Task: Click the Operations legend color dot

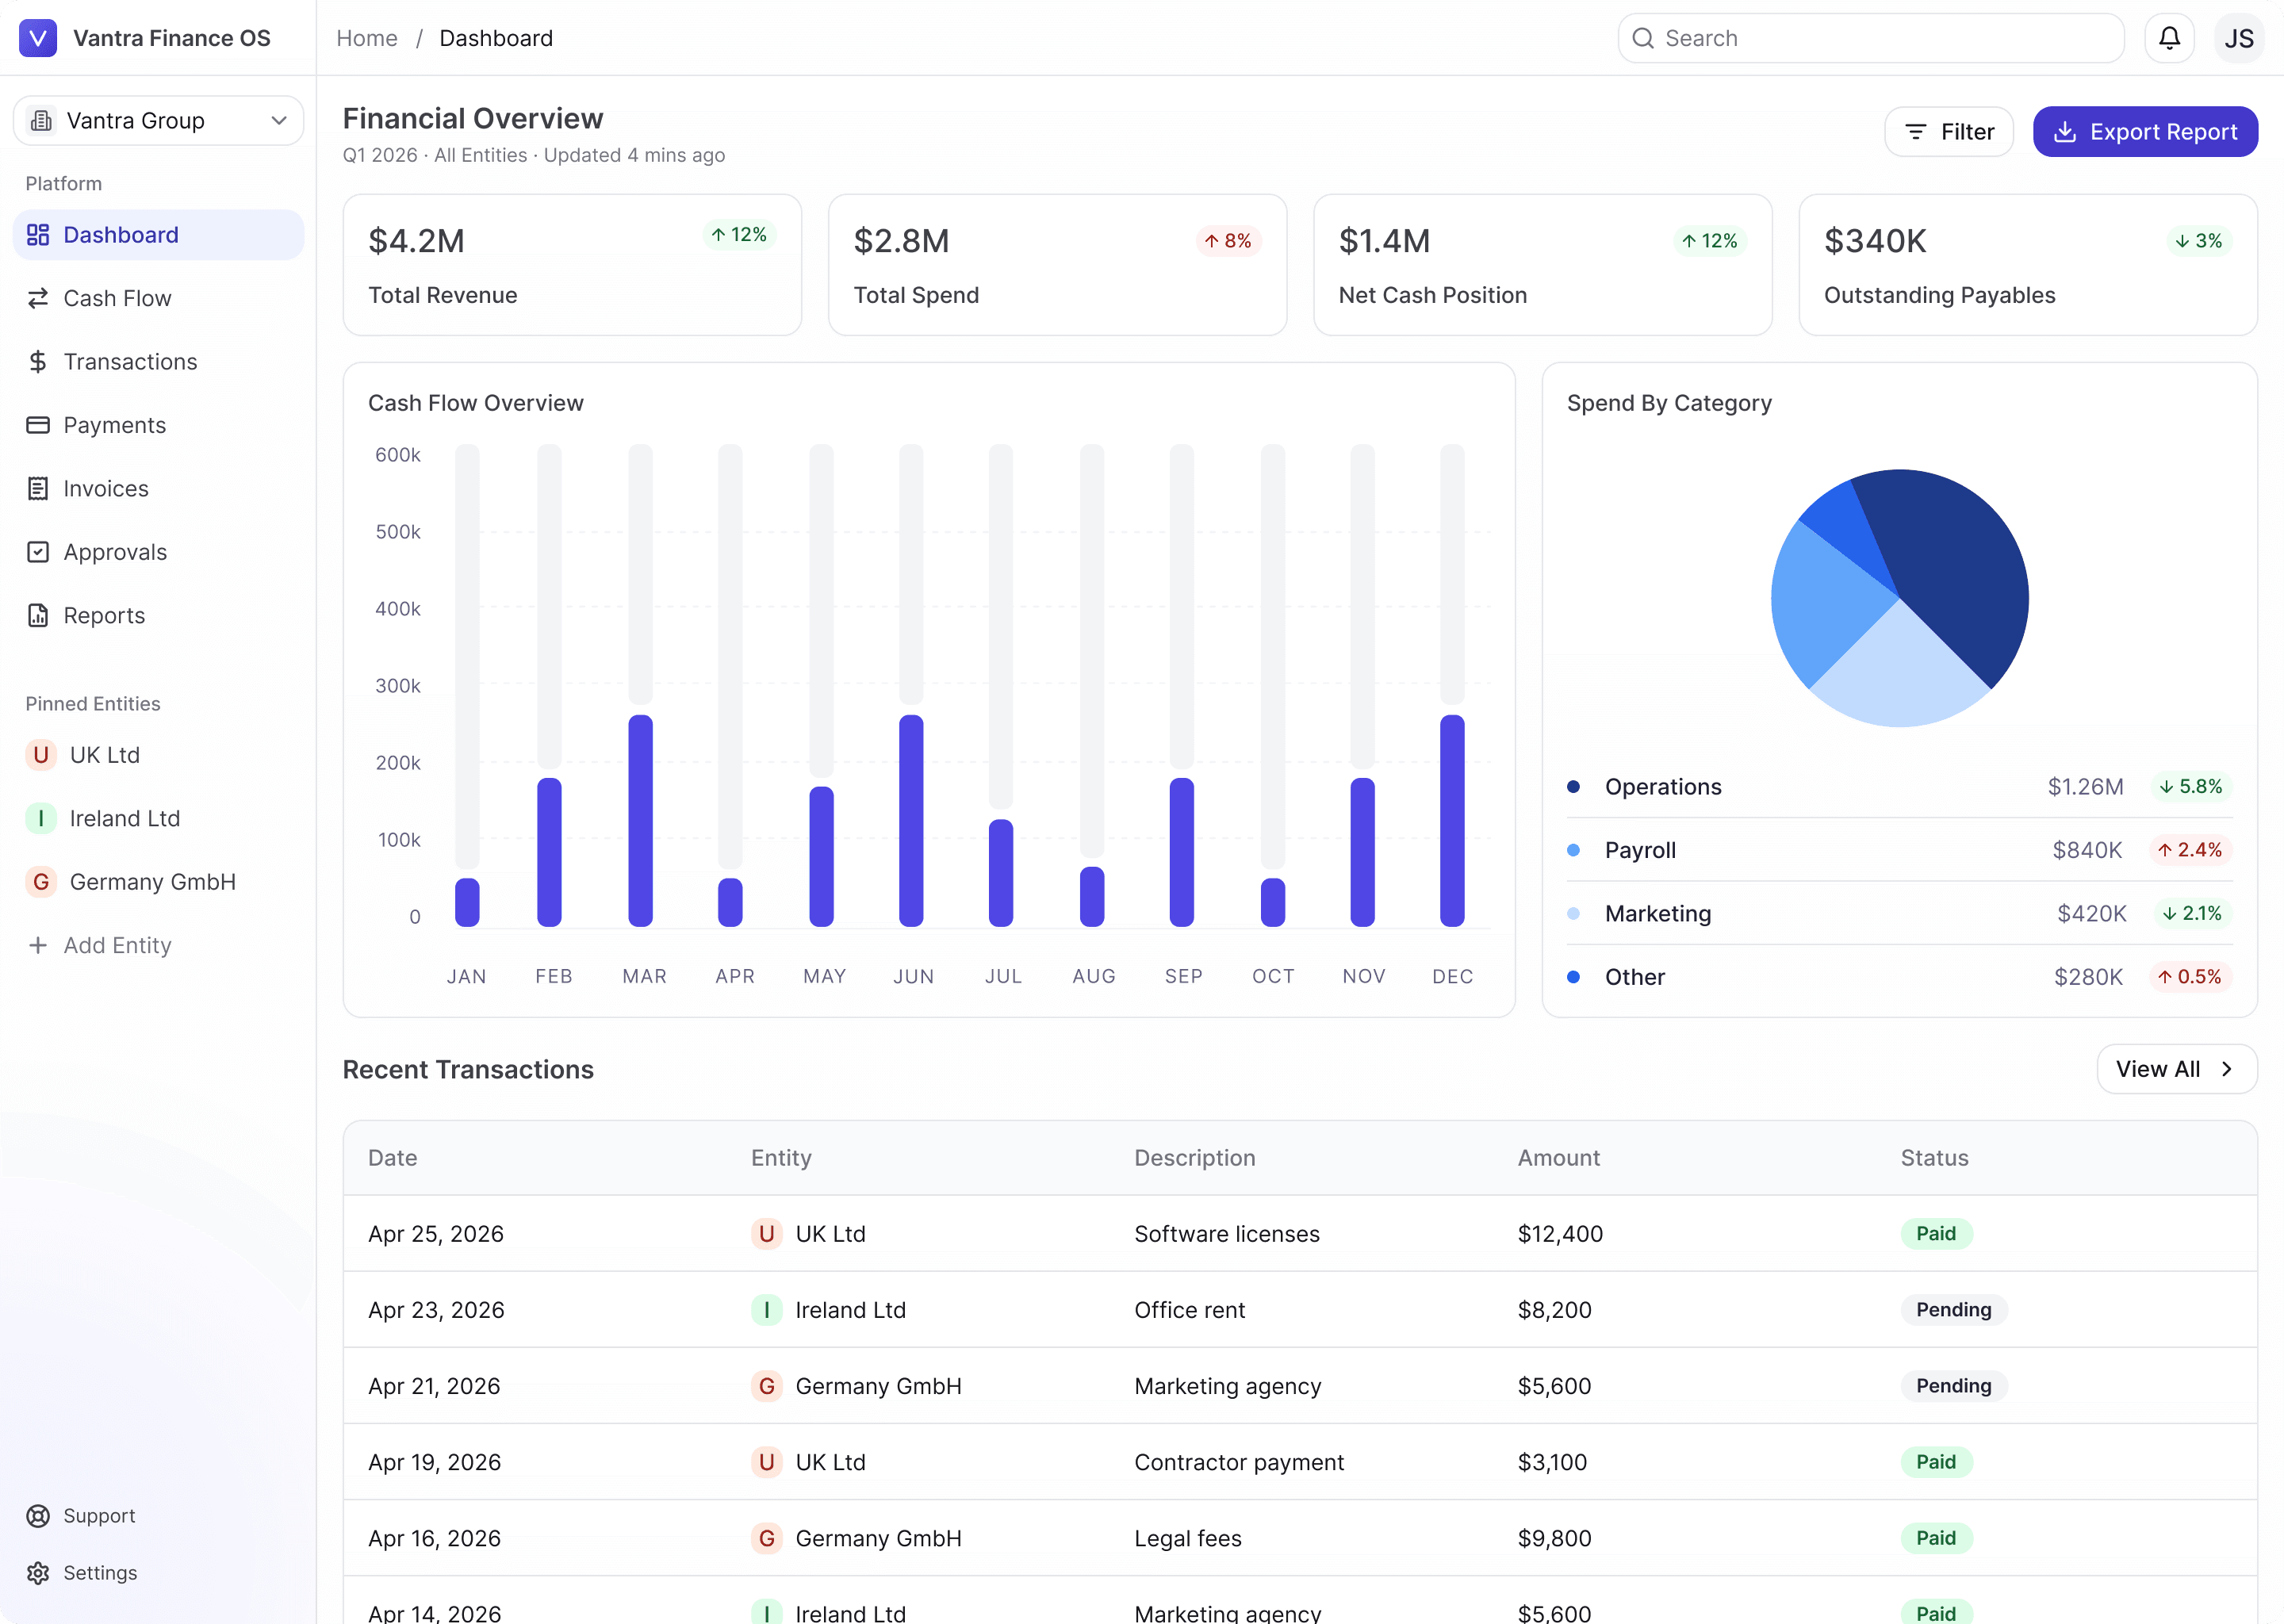Action: pyautogui.click(x=1573, y=787)
